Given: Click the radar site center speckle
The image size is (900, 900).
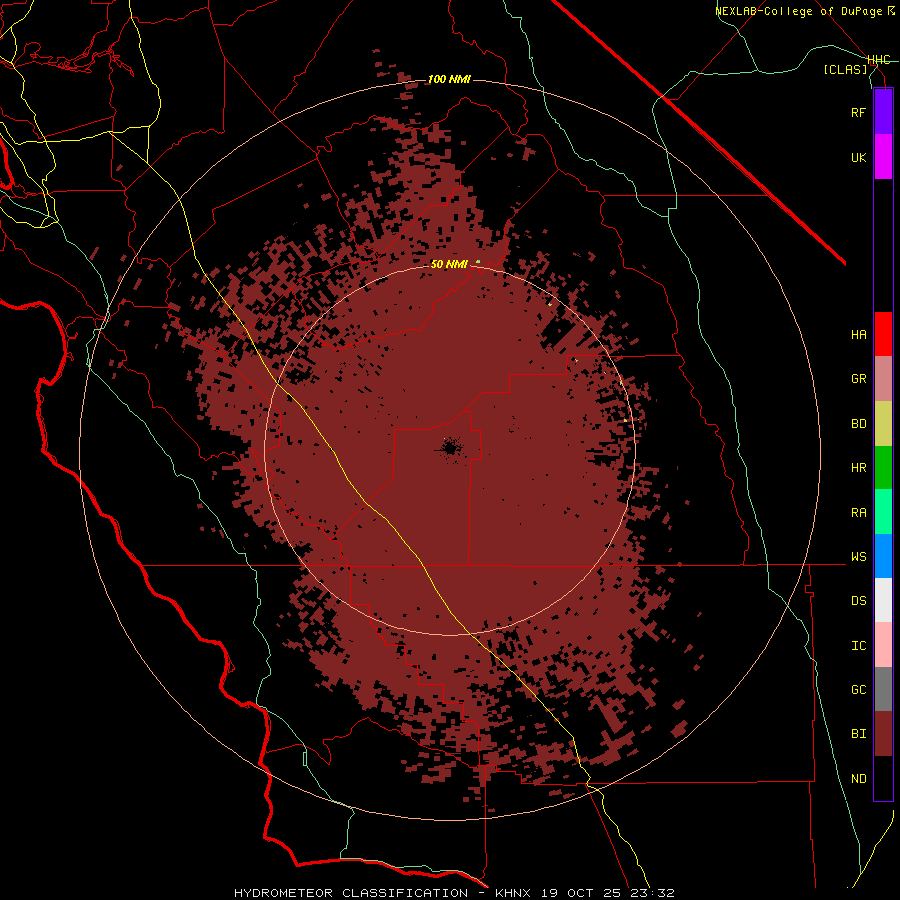Looking at the screenshot, I should point(450,449).
